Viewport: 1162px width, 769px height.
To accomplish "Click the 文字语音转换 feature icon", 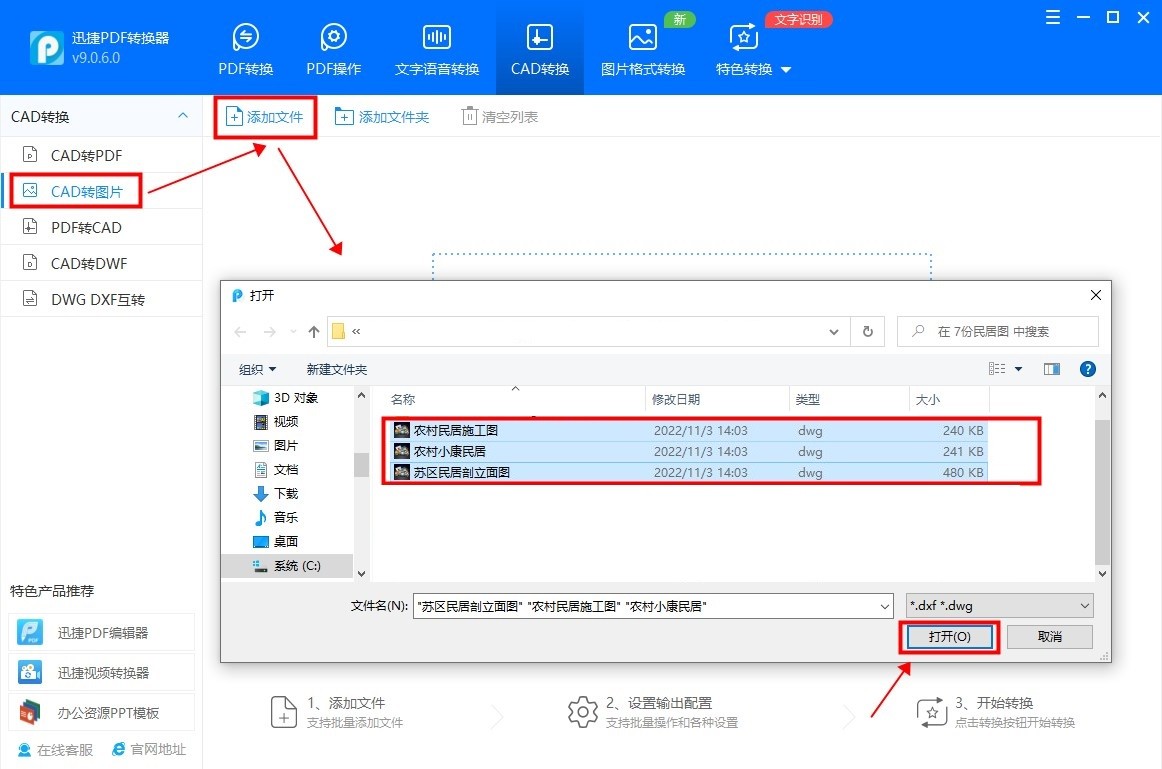I will coord(436,38).
